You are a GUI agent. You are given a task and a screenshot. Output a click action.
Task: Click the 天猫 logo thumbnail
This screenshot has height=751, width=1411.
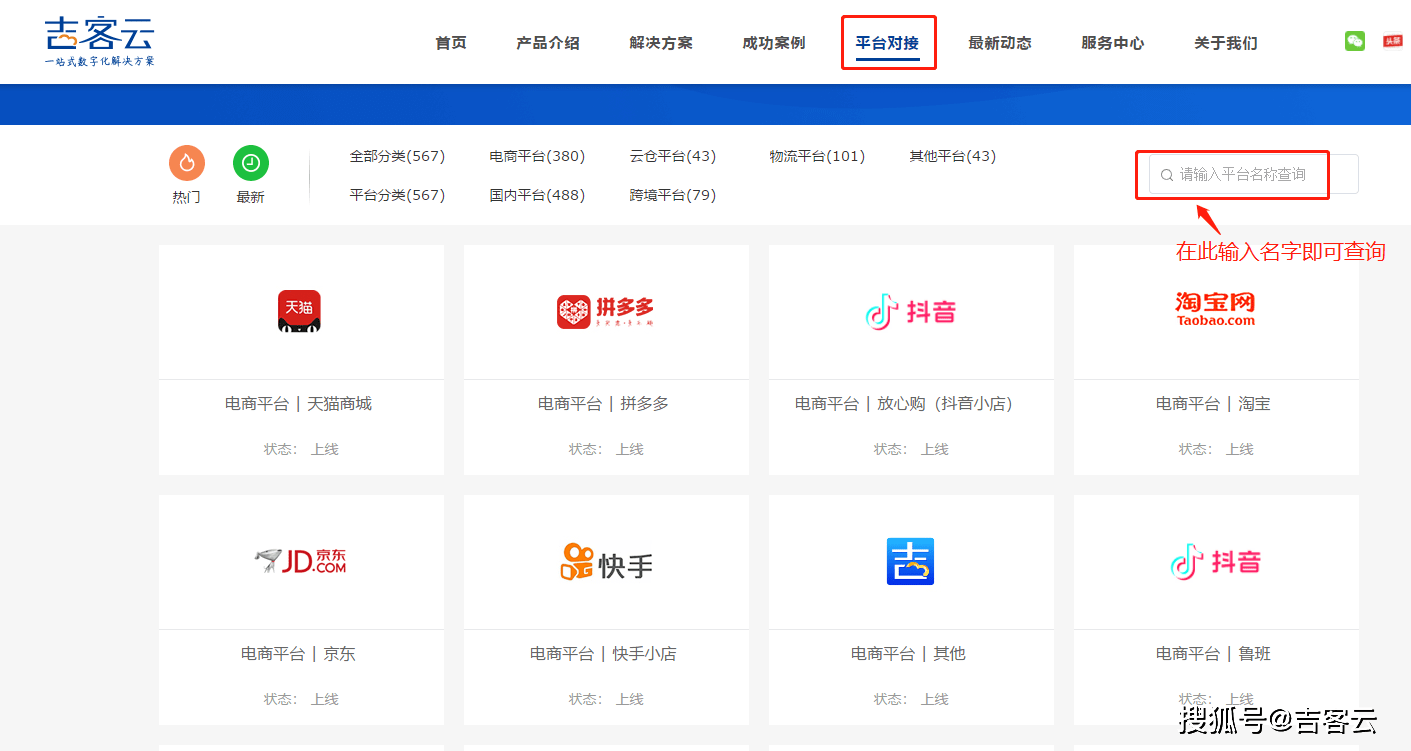point(299,311)
